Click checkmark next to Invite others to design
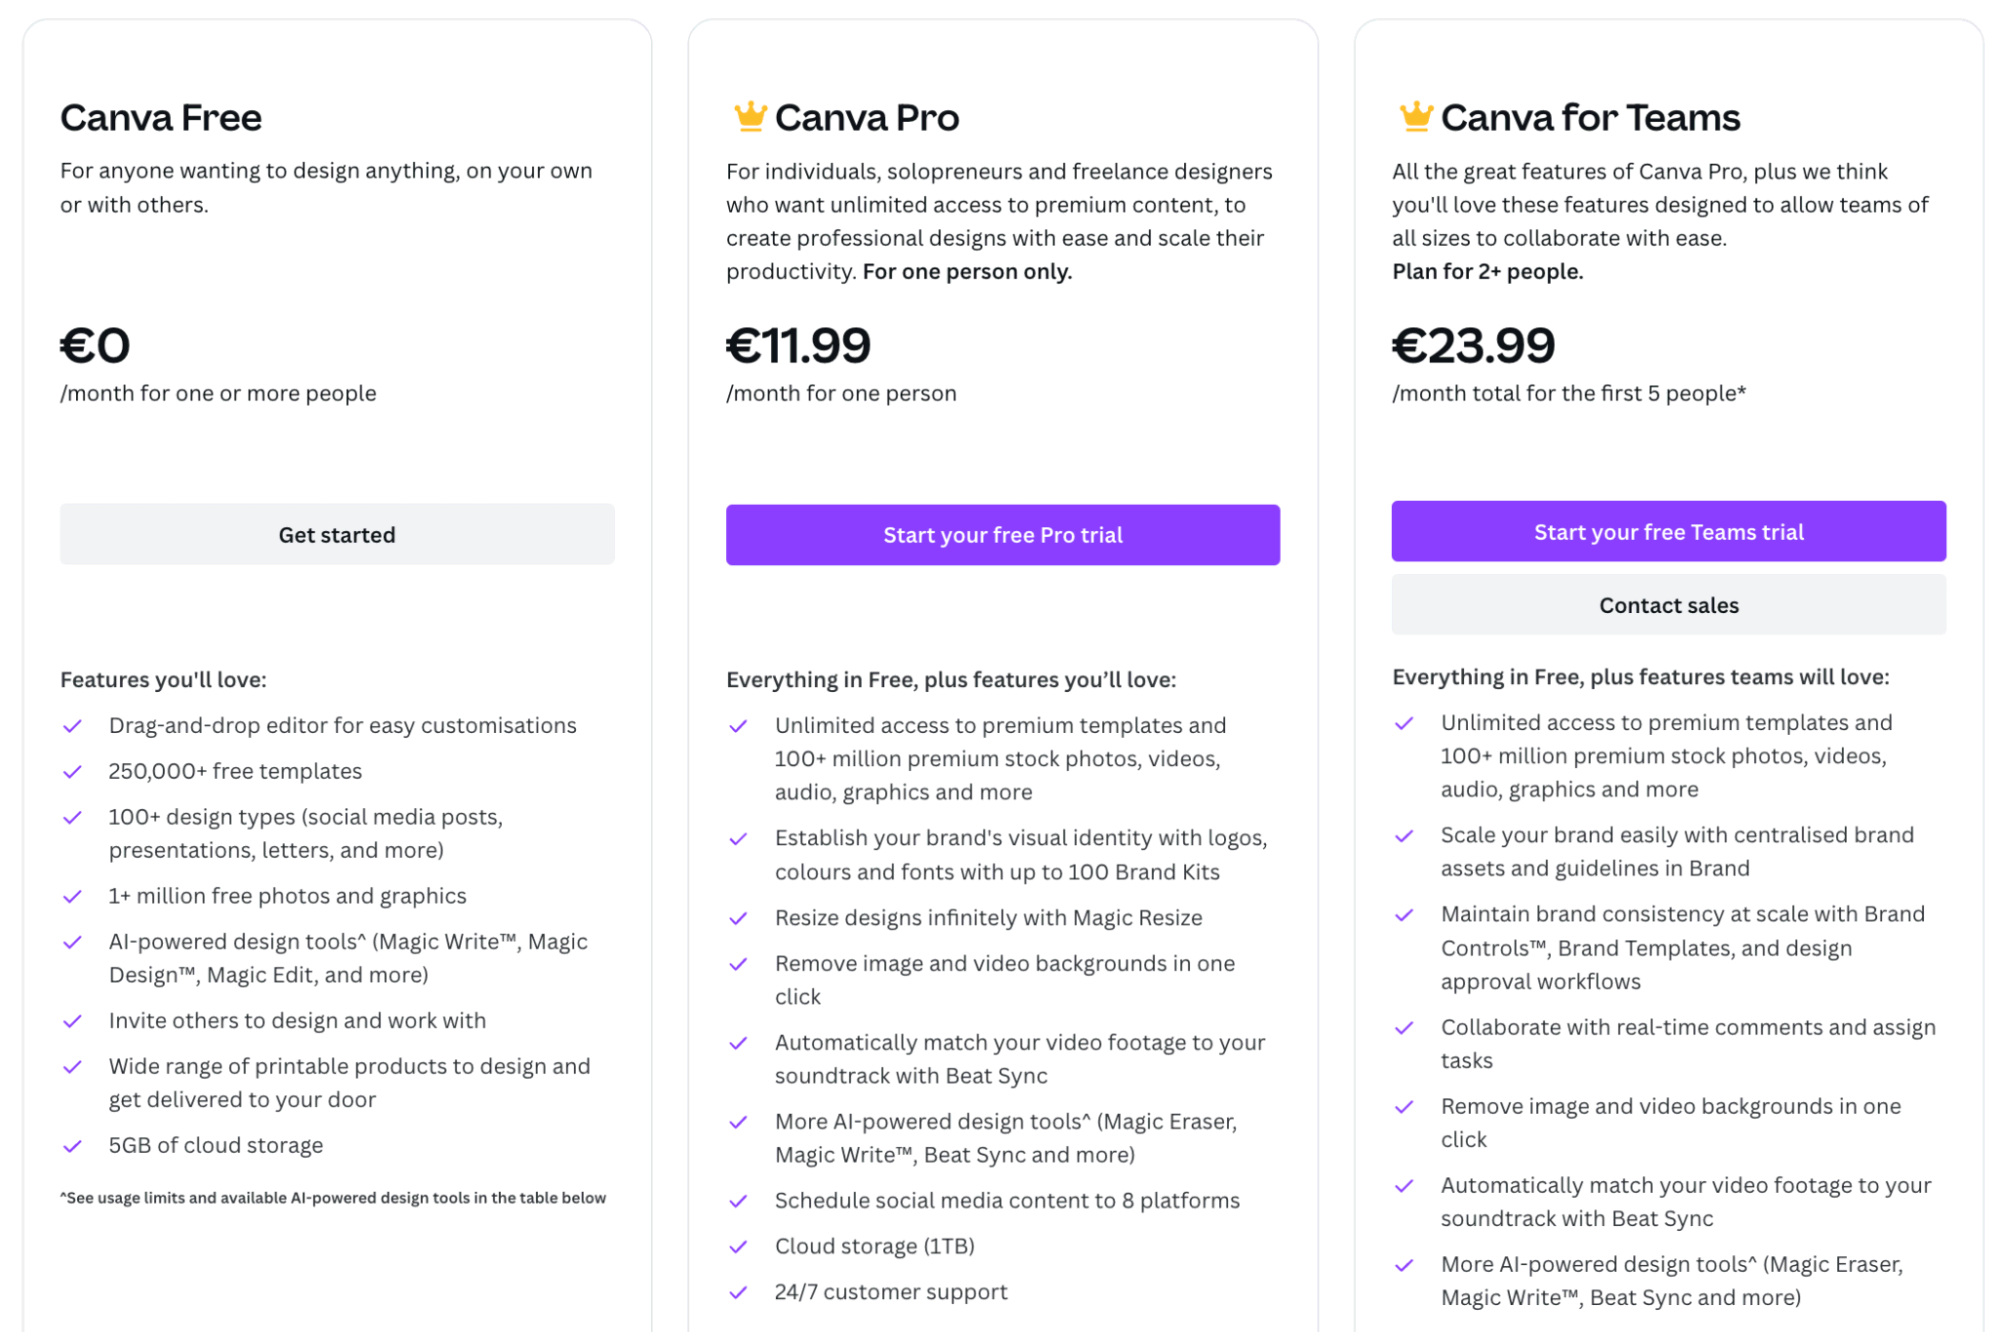This screenshot has height=1333, width=1999. [73, 1021]
